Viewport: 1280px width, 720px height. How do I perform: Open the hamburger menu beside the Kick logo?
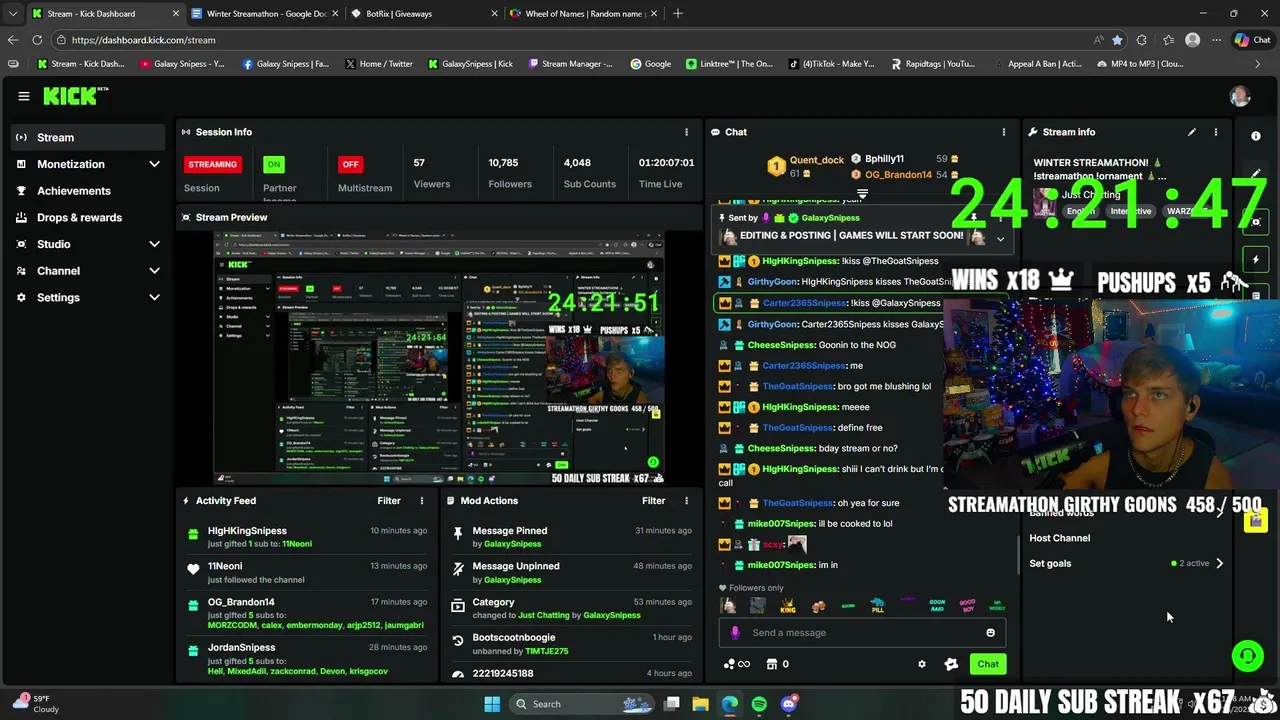[23, 96]
